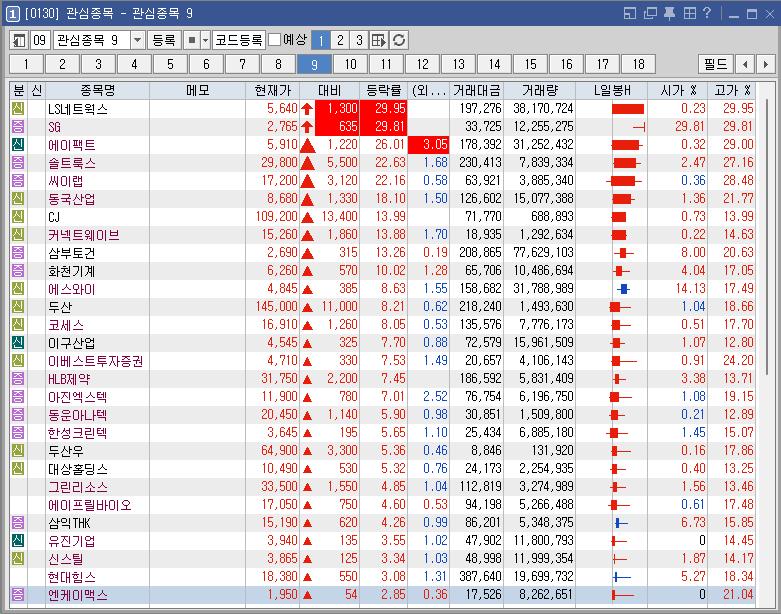781x614 pixels.
Task: Click the pin window icon in title bar
Action: click(669, 13)
